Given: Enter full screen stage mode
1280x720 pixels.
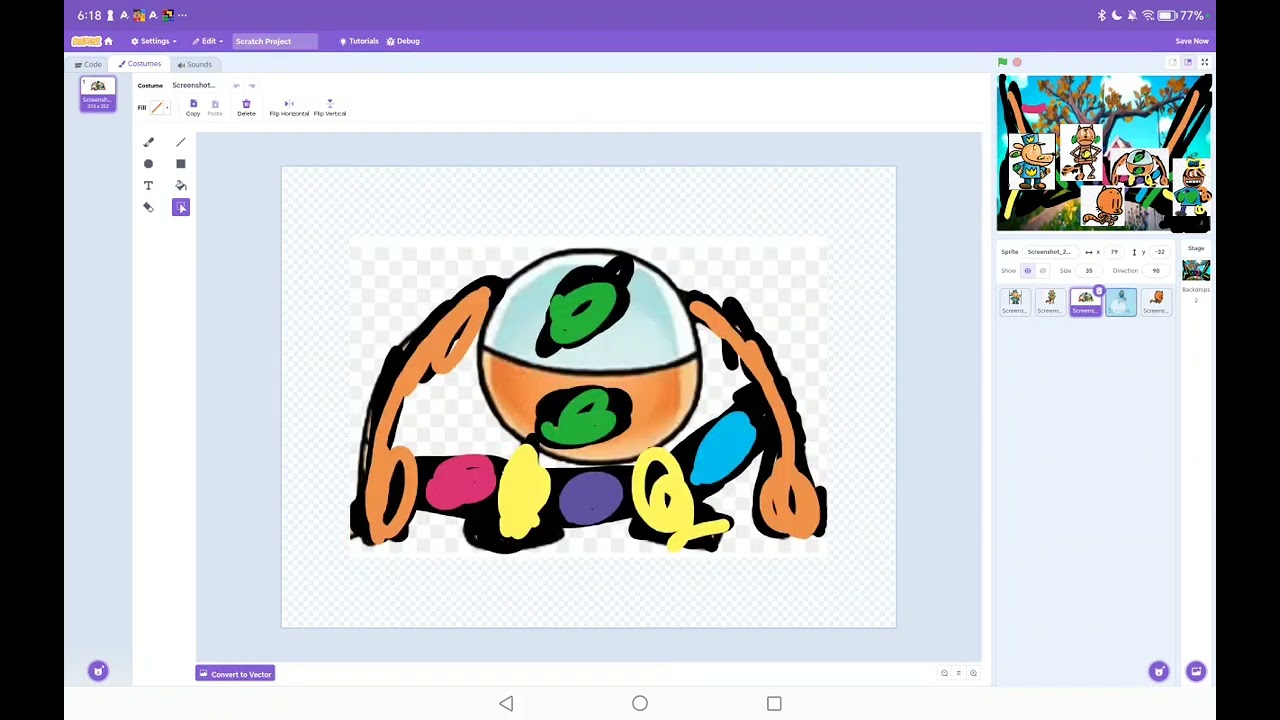Looking at the screenshot, I should (1204, 62).
